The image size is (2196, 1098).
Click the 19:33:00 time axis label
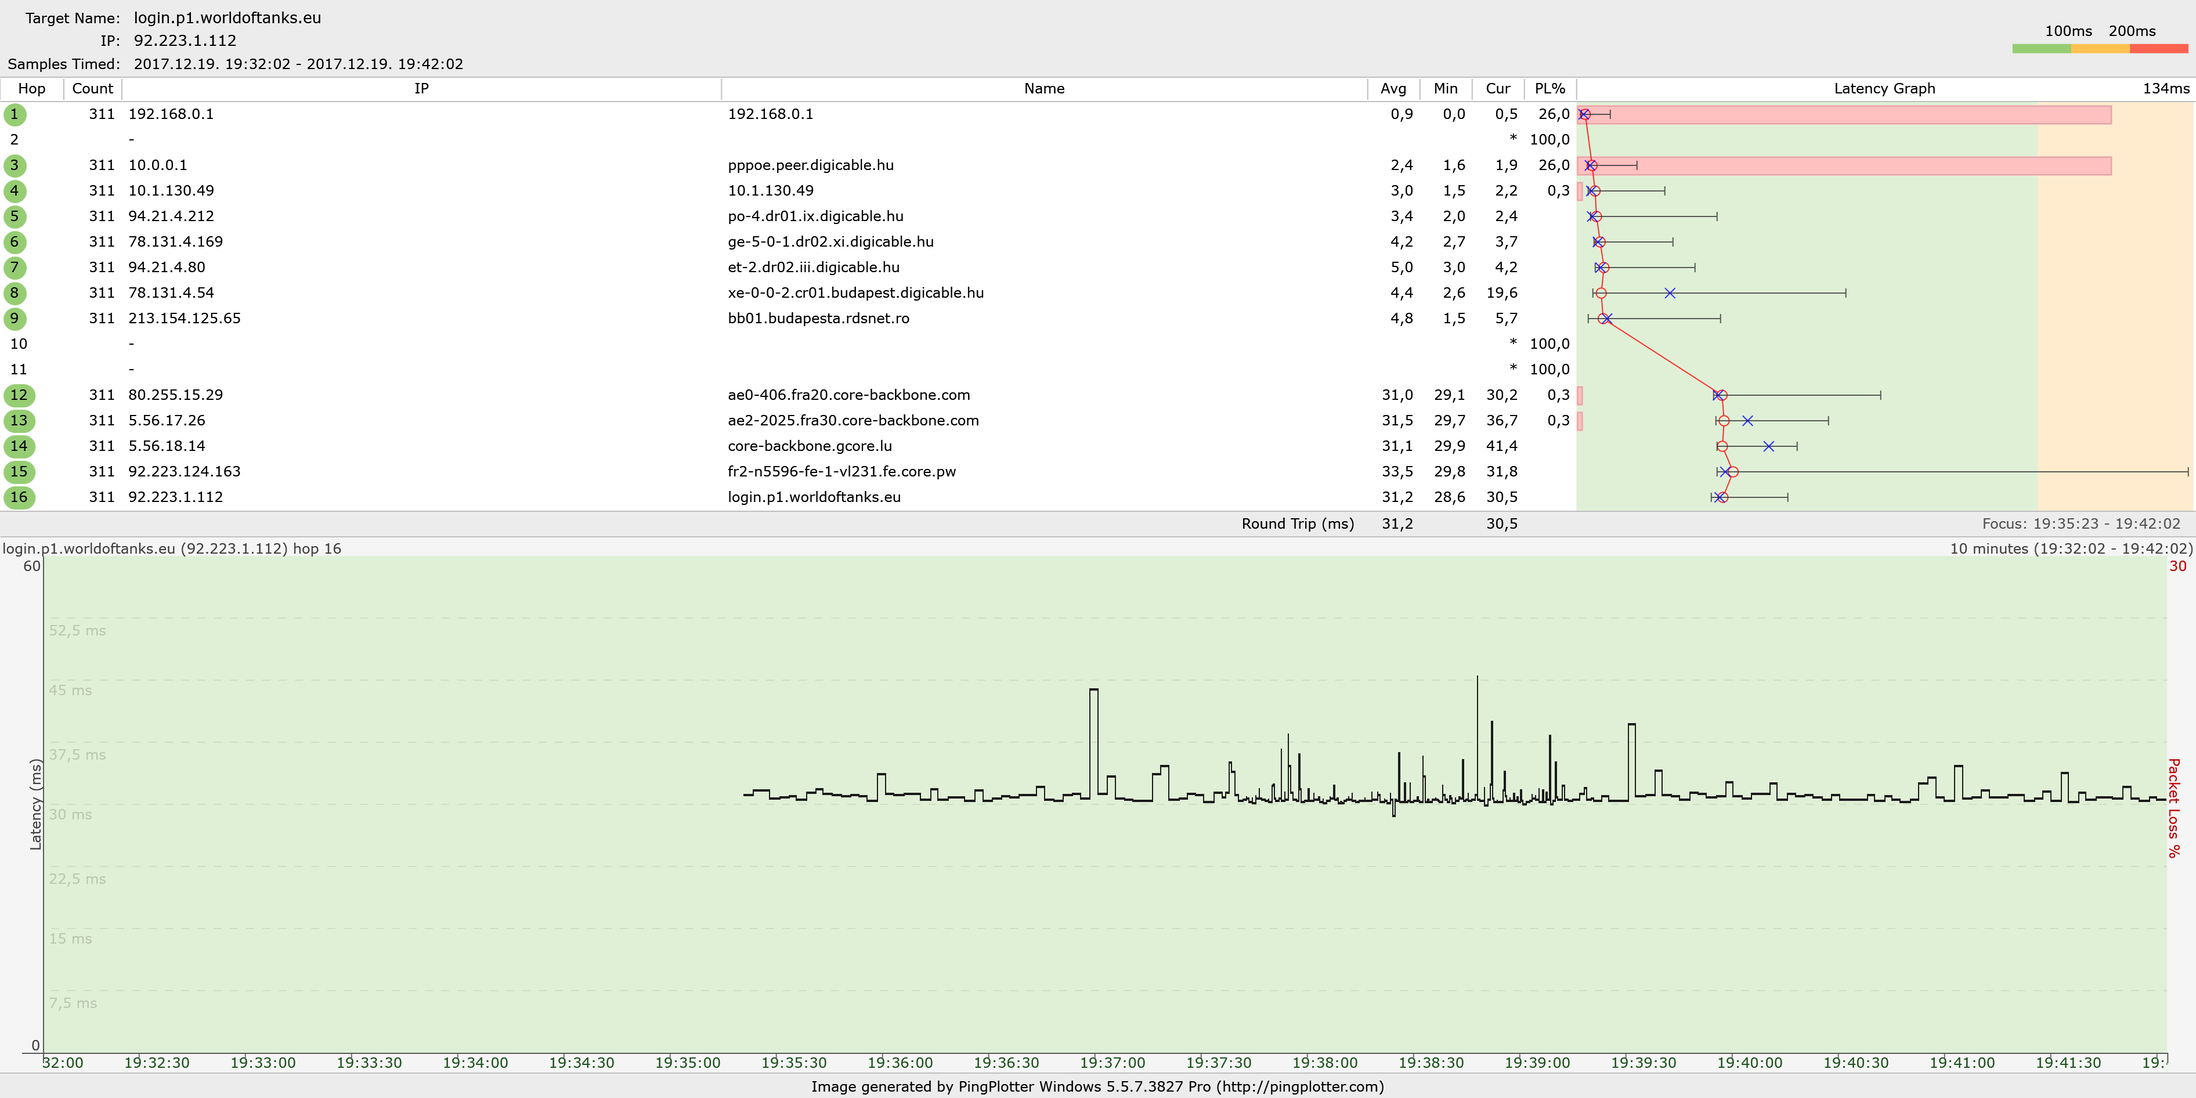[263, 1063]
